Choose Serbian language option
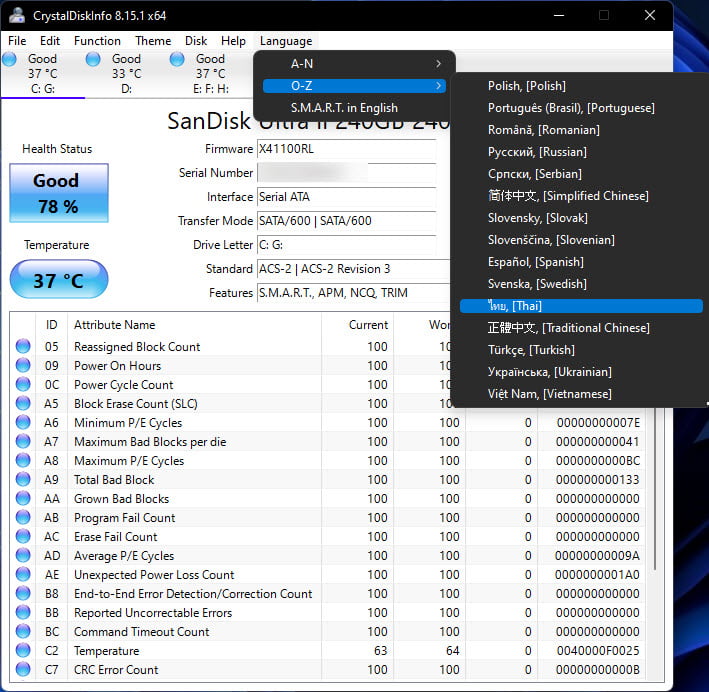This screenshot has height=692, width=709. (x=581, y=174)
